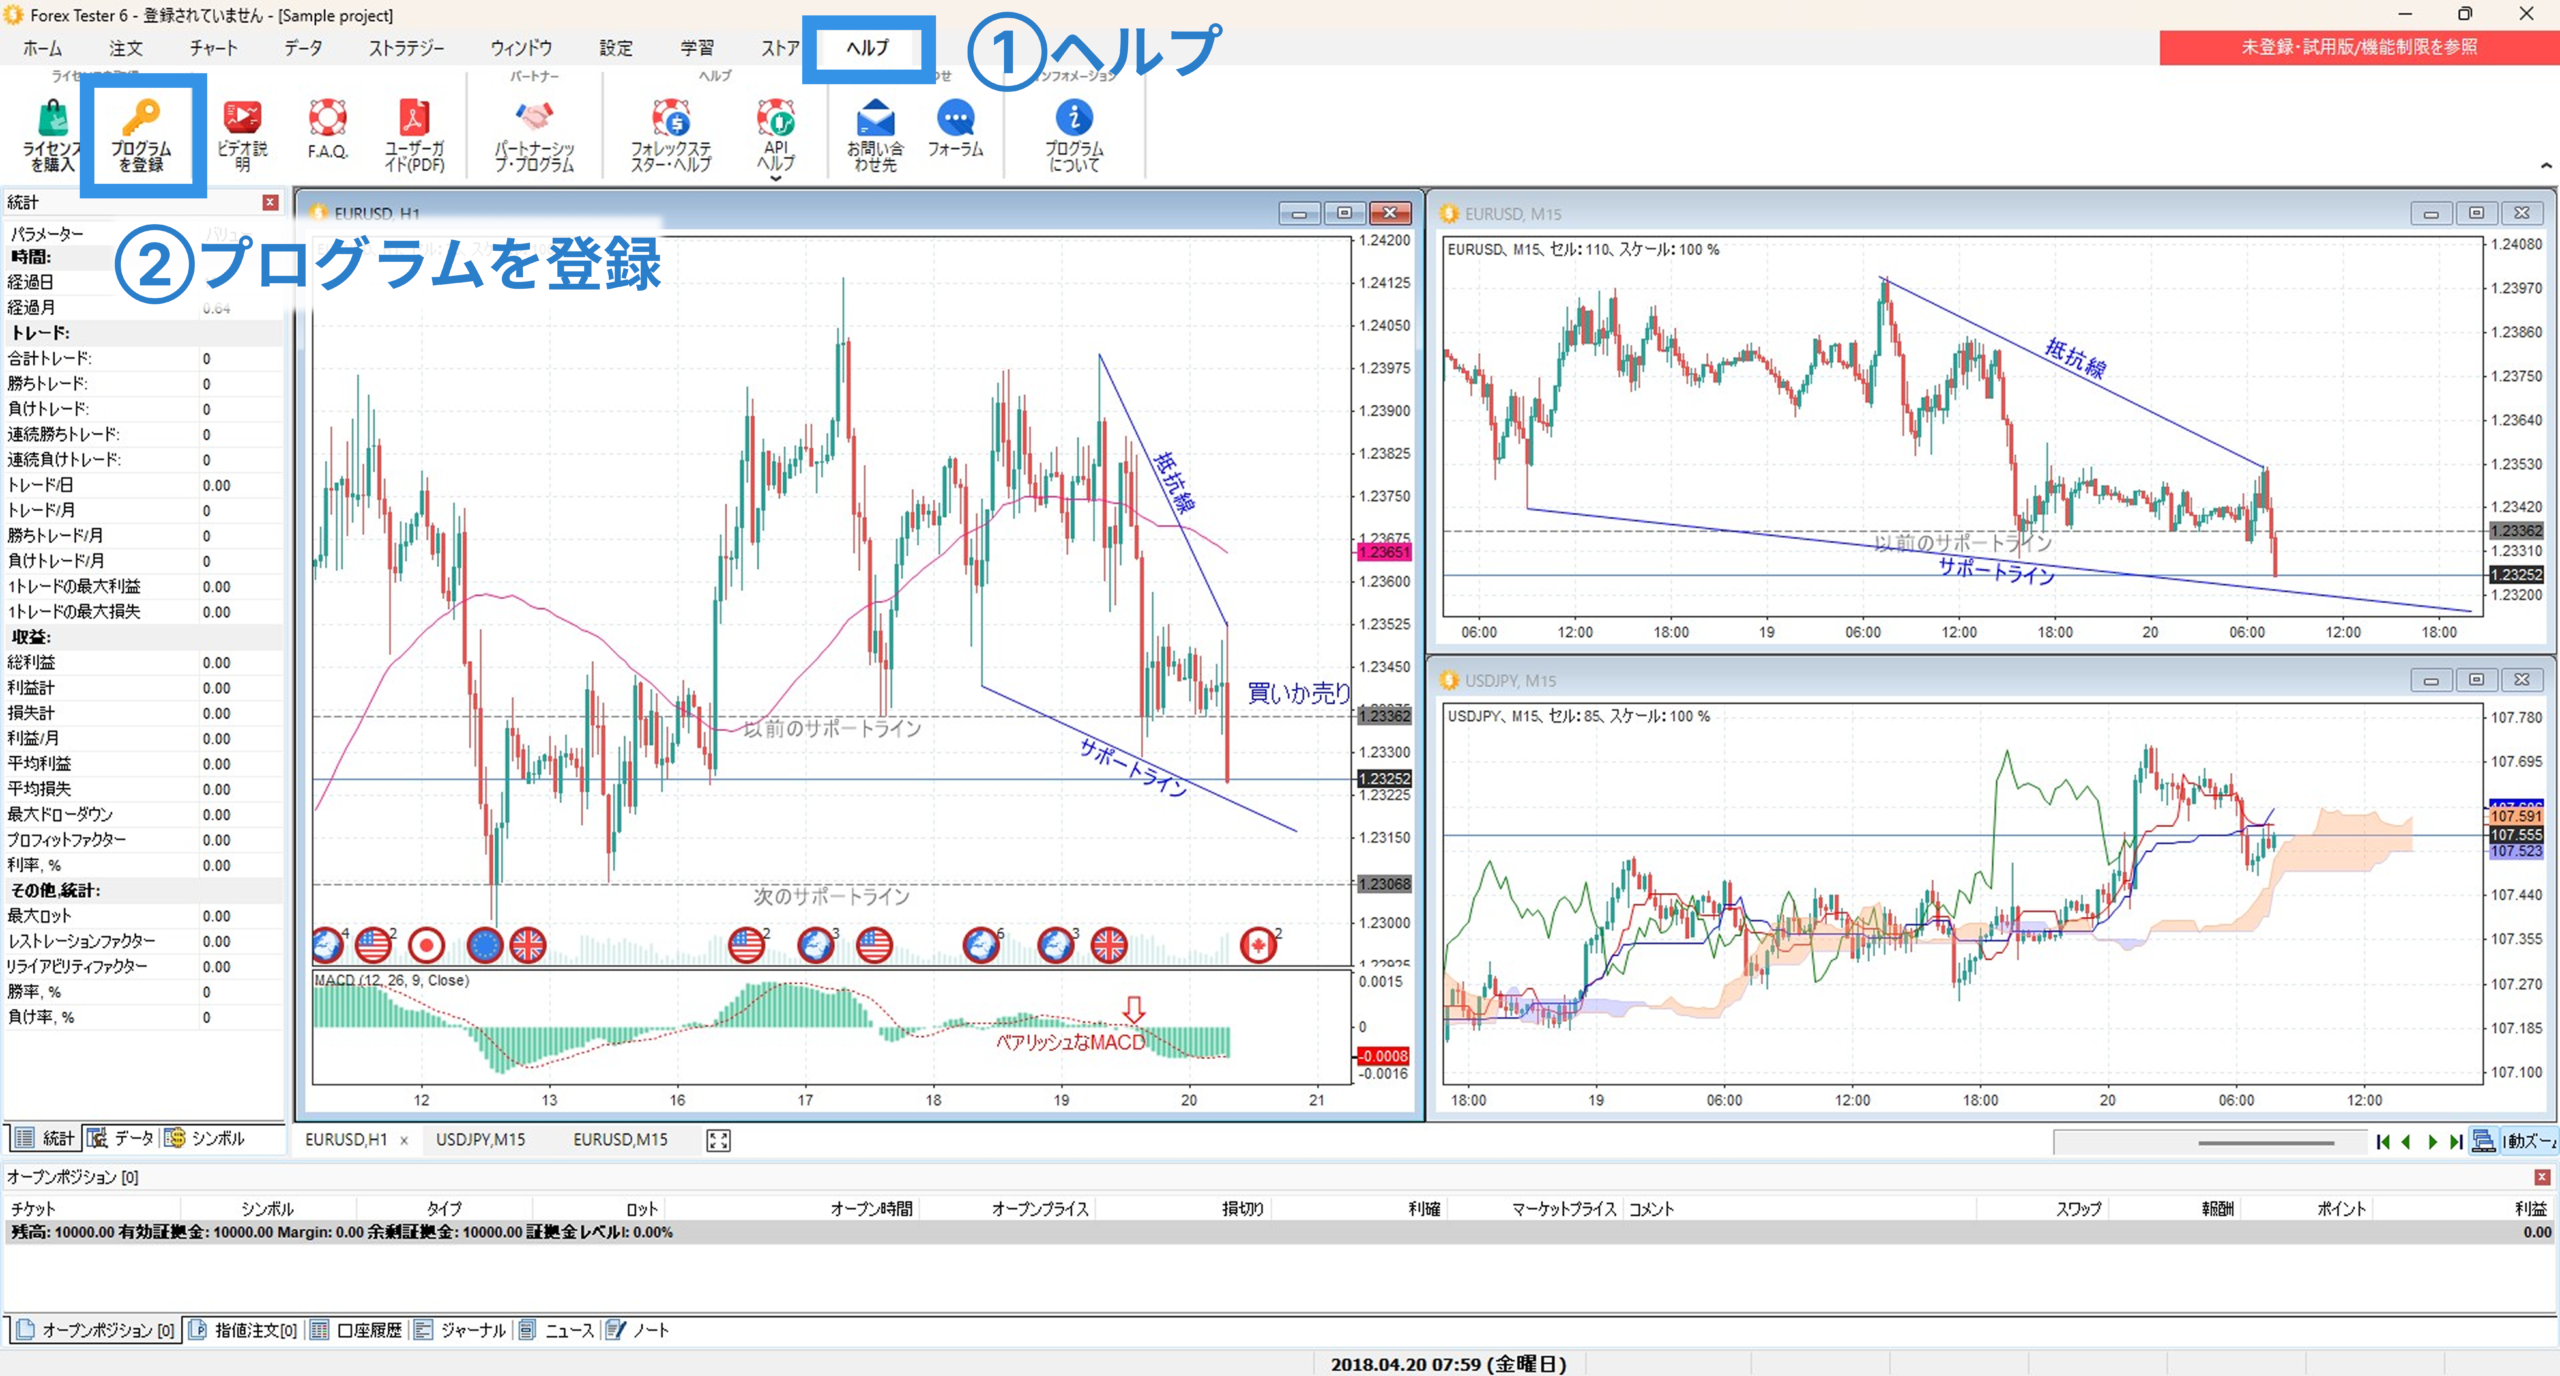Image resolution: width=2560 pixels, height=1376 pixels.
Task: Switch to the USDJPY,M15 chart tab
Action: click(x=480, y=1139)
